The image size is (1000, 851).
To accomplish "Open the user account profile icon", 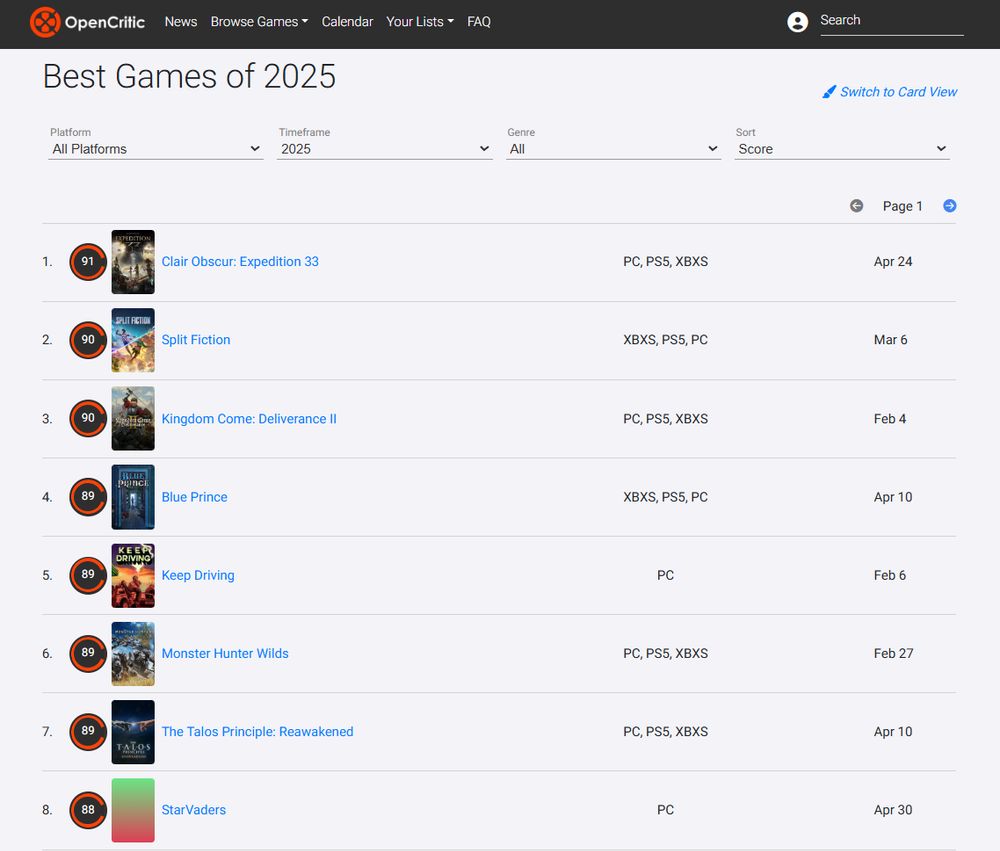I will coord(797,22).
